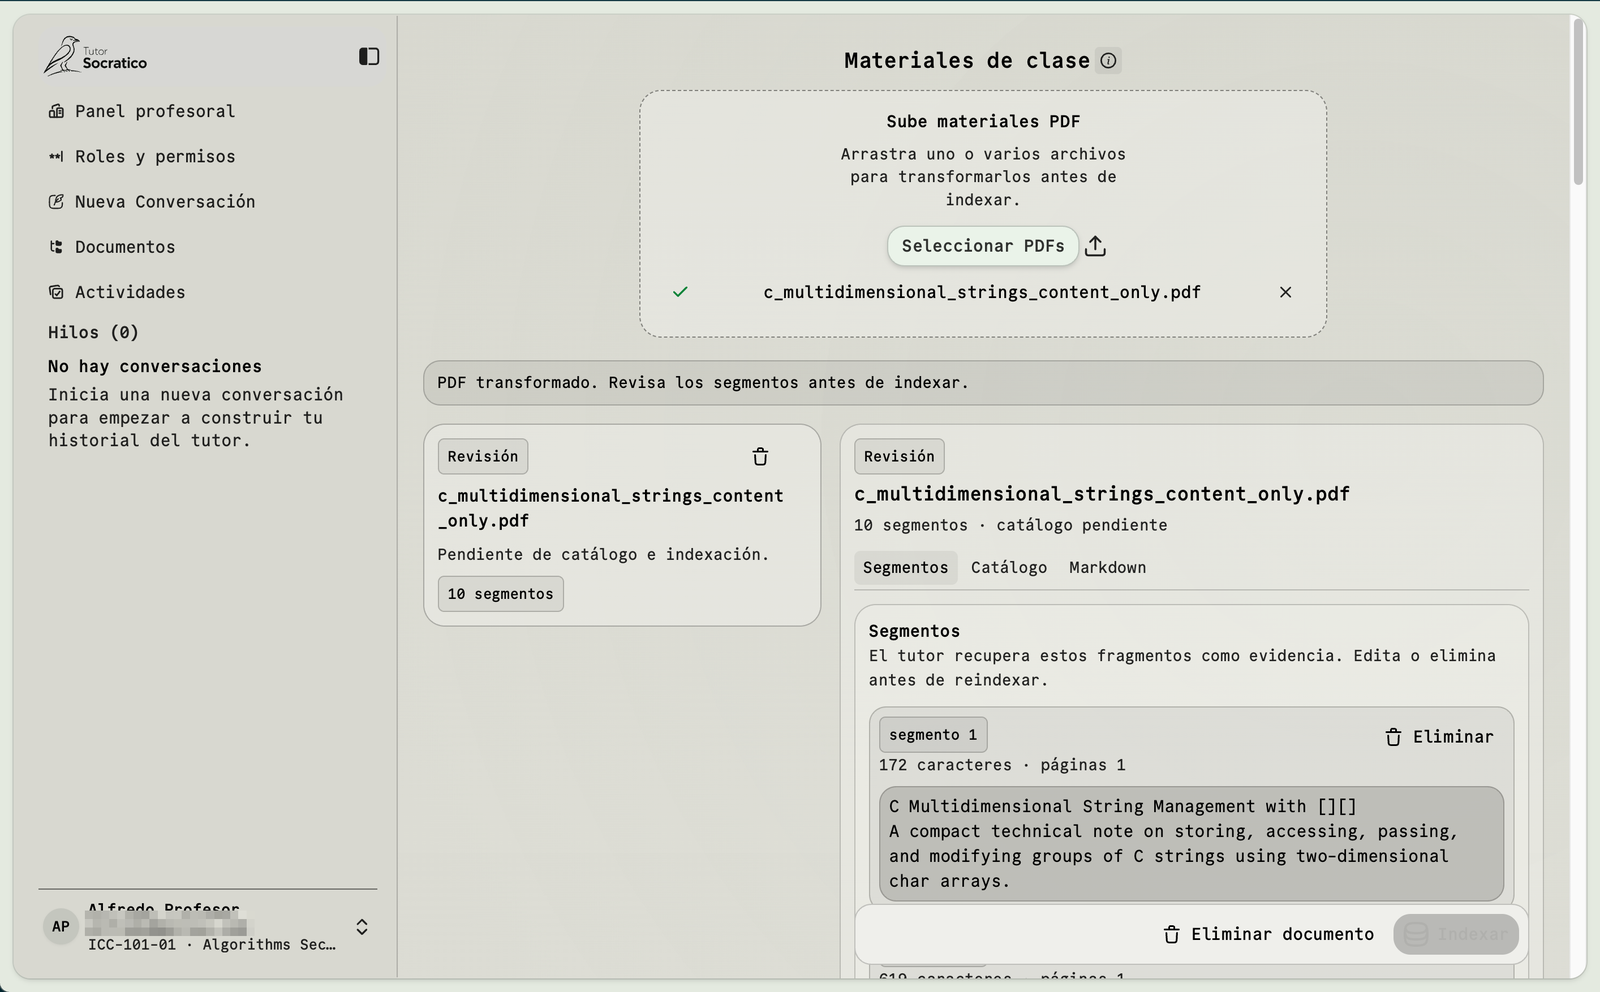Screen dimensions: 1600x992
Task: Switch to the Segmentos tab
Action: (905, 567)
